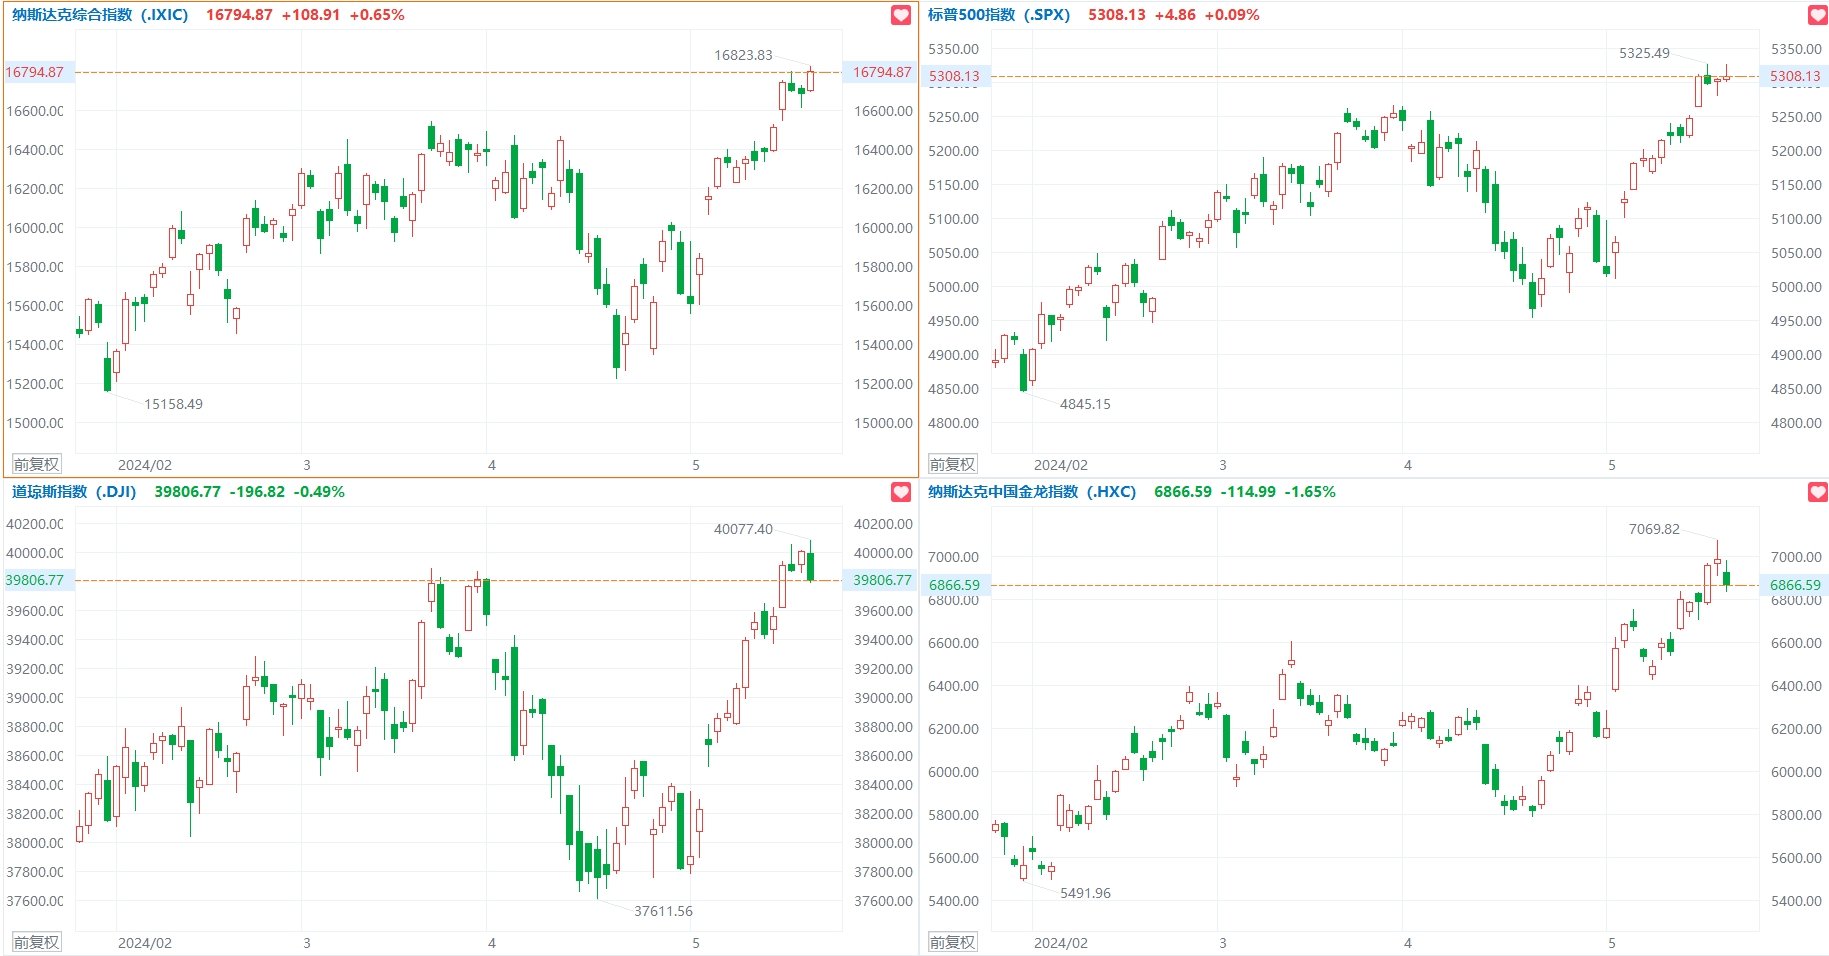Image resolution: width=1829 pixels, height=956 pixels.
Task: Toggle favorite heart on Nasdaq Composite chart
Action: click(901, 15)
